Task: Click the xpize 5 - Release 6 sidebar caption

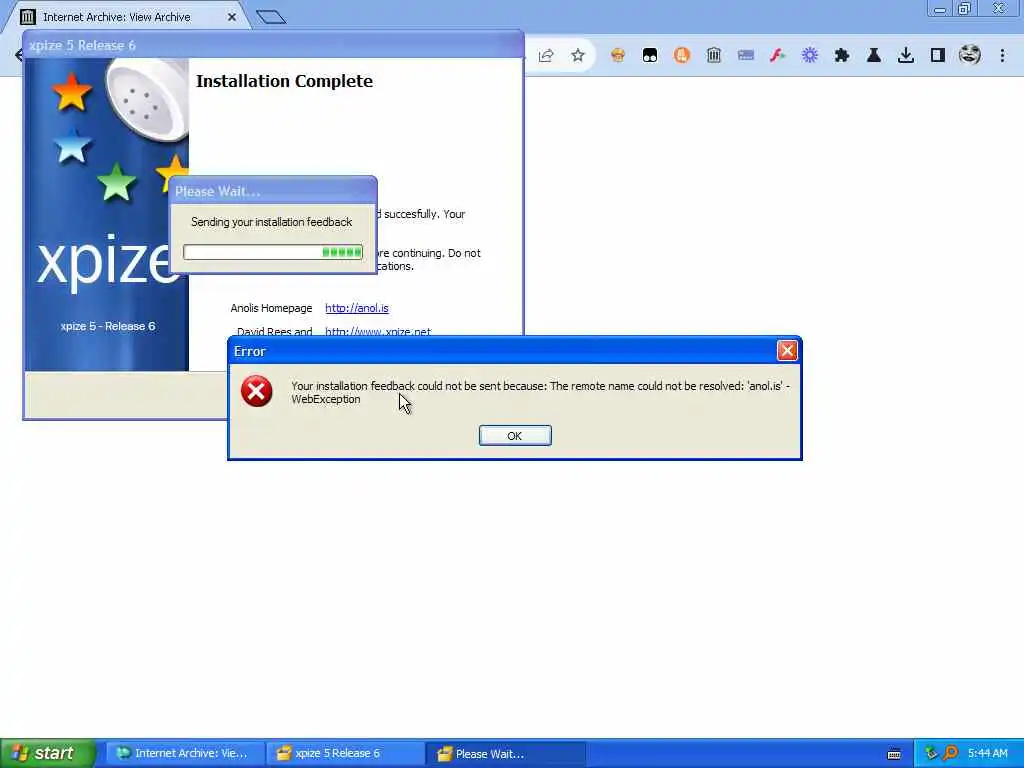Action: tap(108, 326)
